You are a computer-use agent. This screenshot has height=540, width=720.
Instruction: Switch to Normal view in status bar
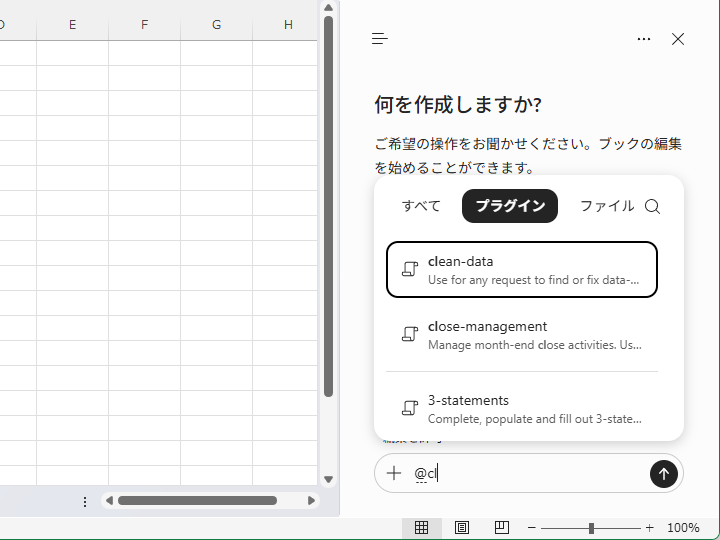coord(422,528)
